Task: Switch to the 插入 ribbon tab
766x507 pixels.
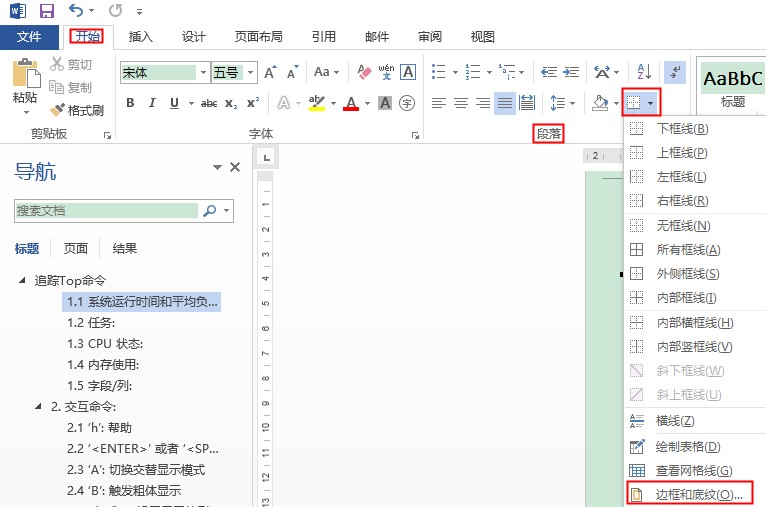Action: pos(141,37)
